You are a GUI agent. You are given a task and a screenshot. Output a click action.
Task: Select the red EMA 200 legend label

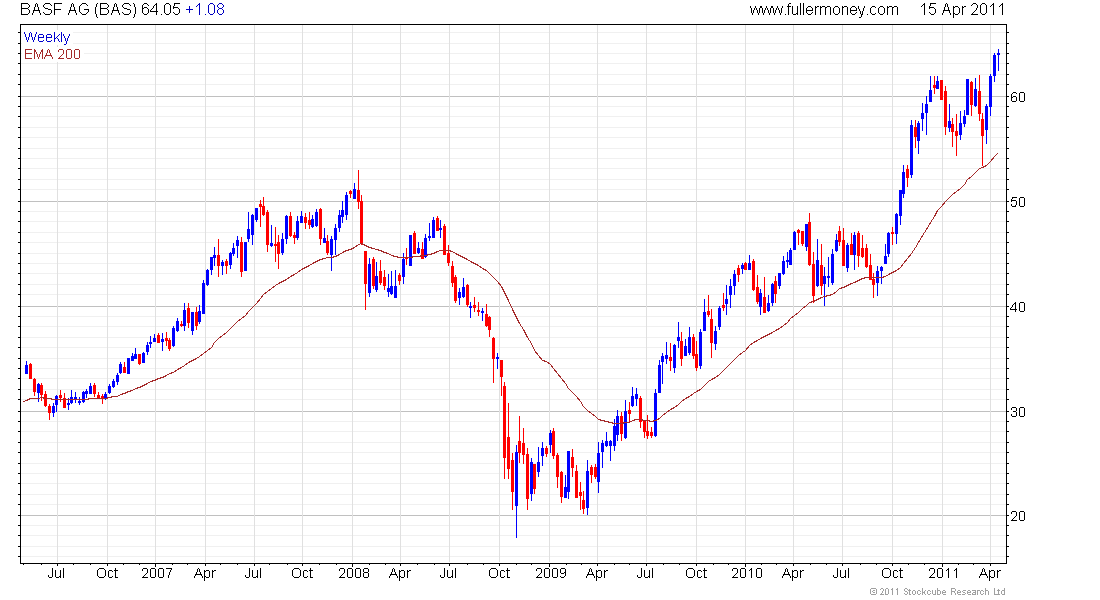tap(53, 54)
